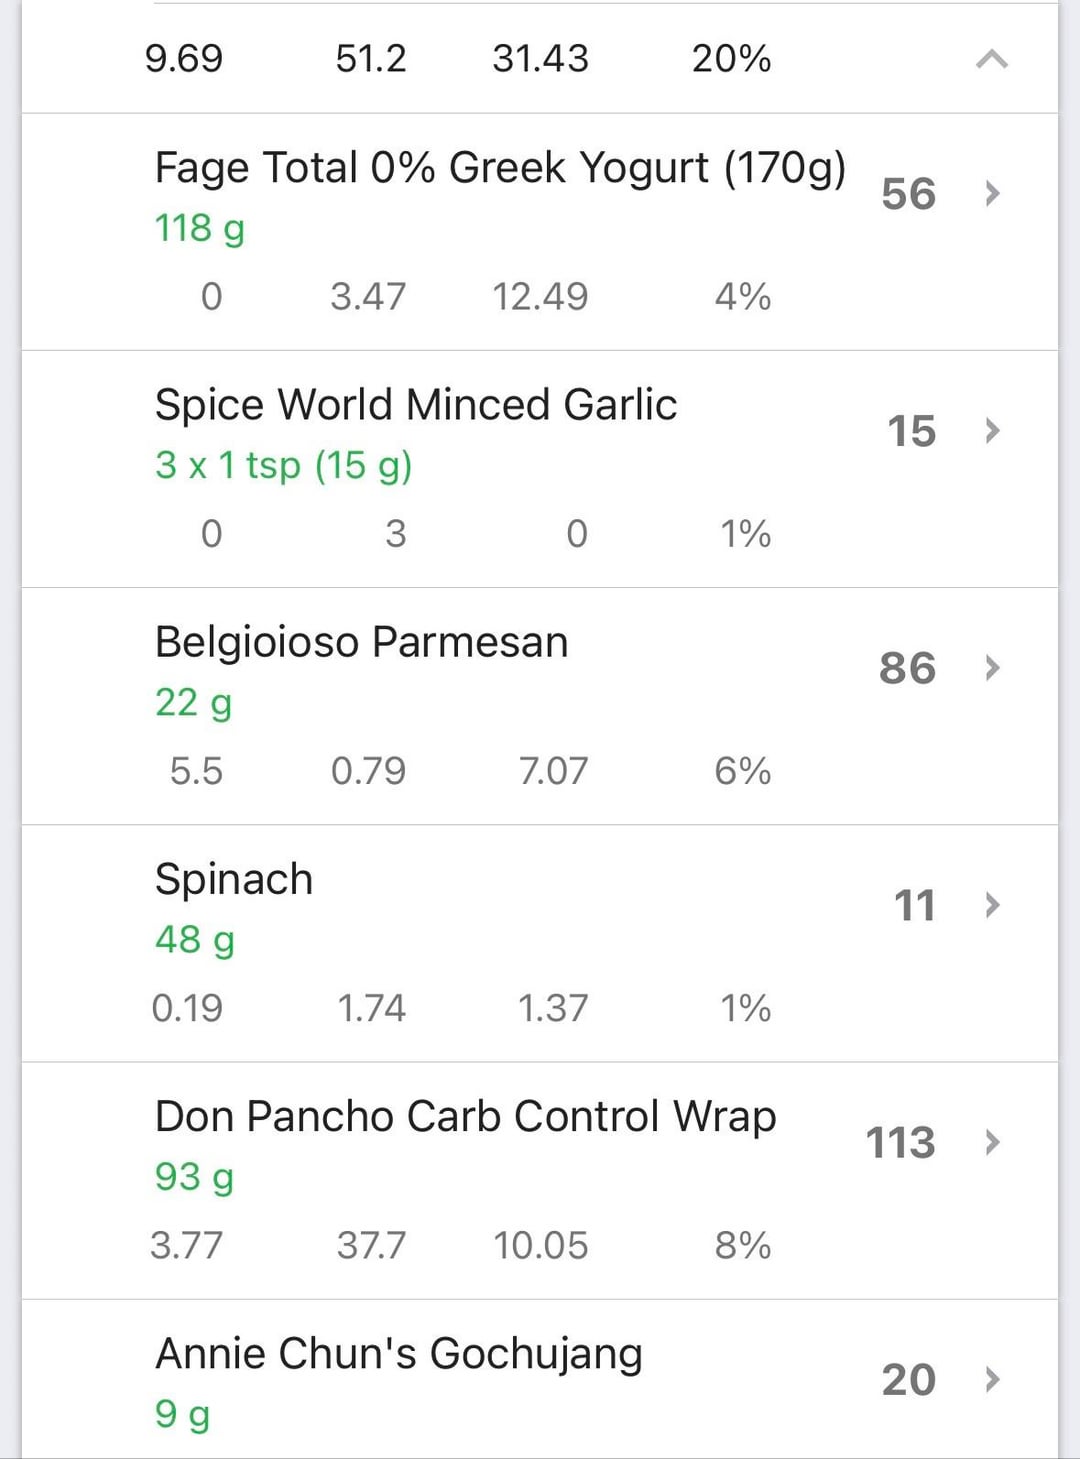Tap the Spice World Minced Garlic chevron arrow
1080x1459 pixels.
992,431
